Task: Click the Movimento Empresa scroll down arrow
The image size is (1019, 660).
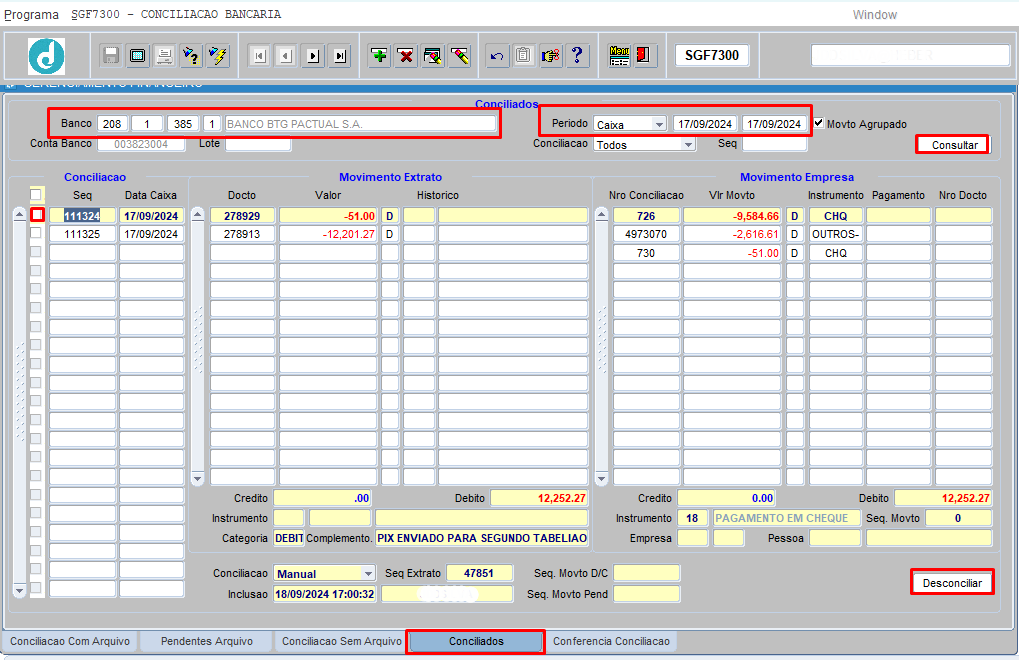Action: click(602, 479)
